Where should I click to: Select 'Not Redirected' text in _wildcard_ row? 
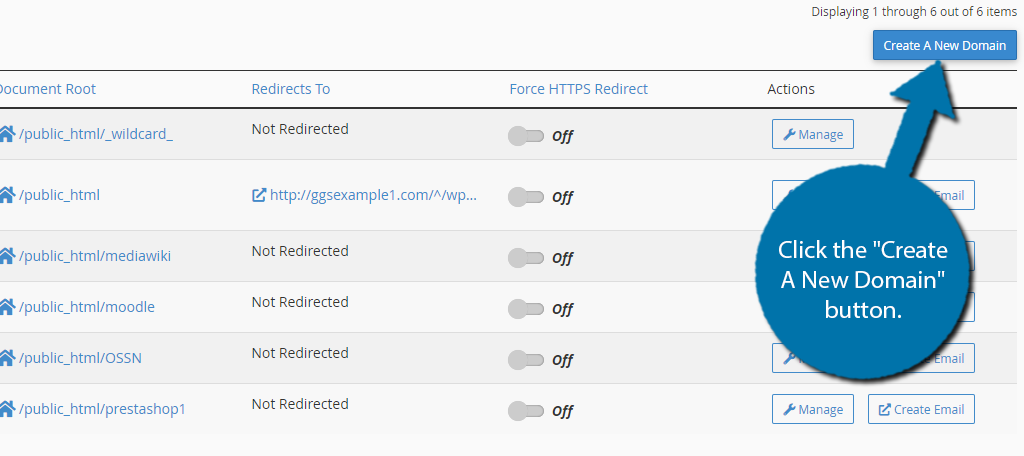(300, 129)
